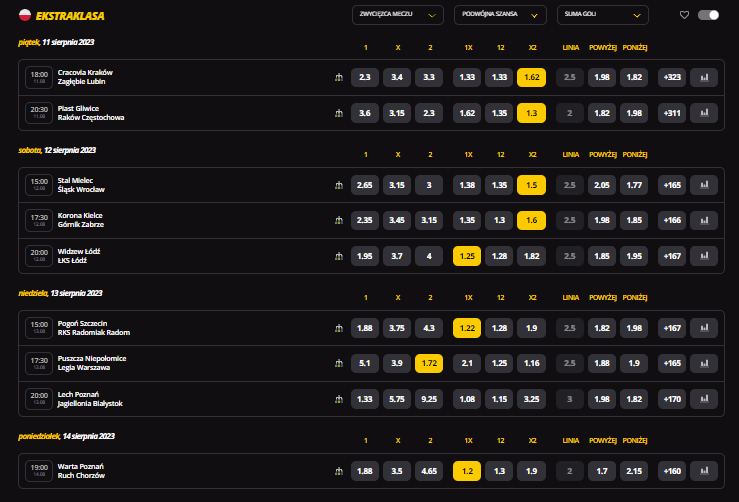739x502 pixels.
Task: Open statistics icon for Puszcza Niepołomice match
Action: [704, 363]
